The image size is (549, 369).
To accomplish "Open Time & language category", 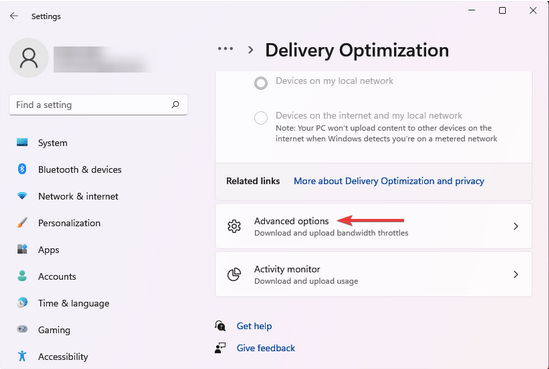I will (74, 303).
